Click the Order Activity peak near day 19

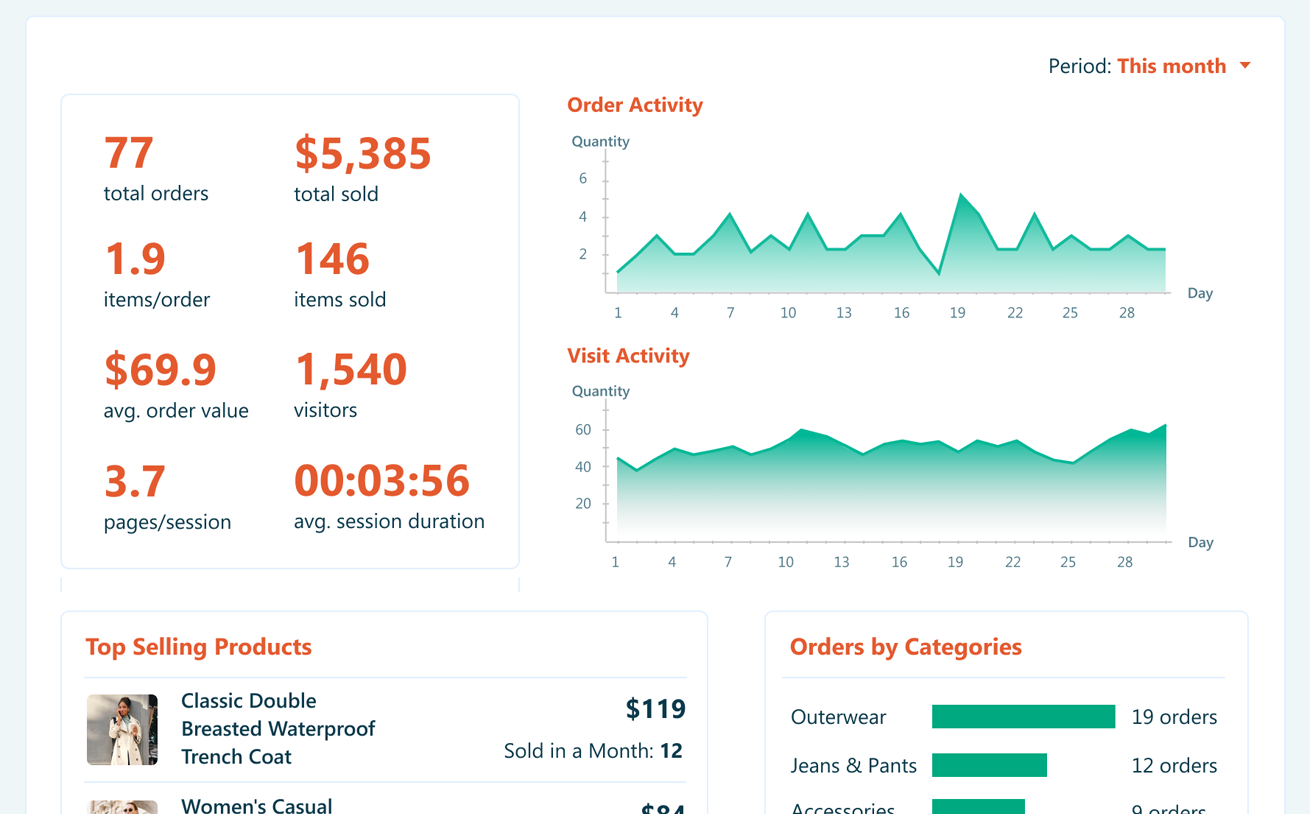click(x=960, y=196)
